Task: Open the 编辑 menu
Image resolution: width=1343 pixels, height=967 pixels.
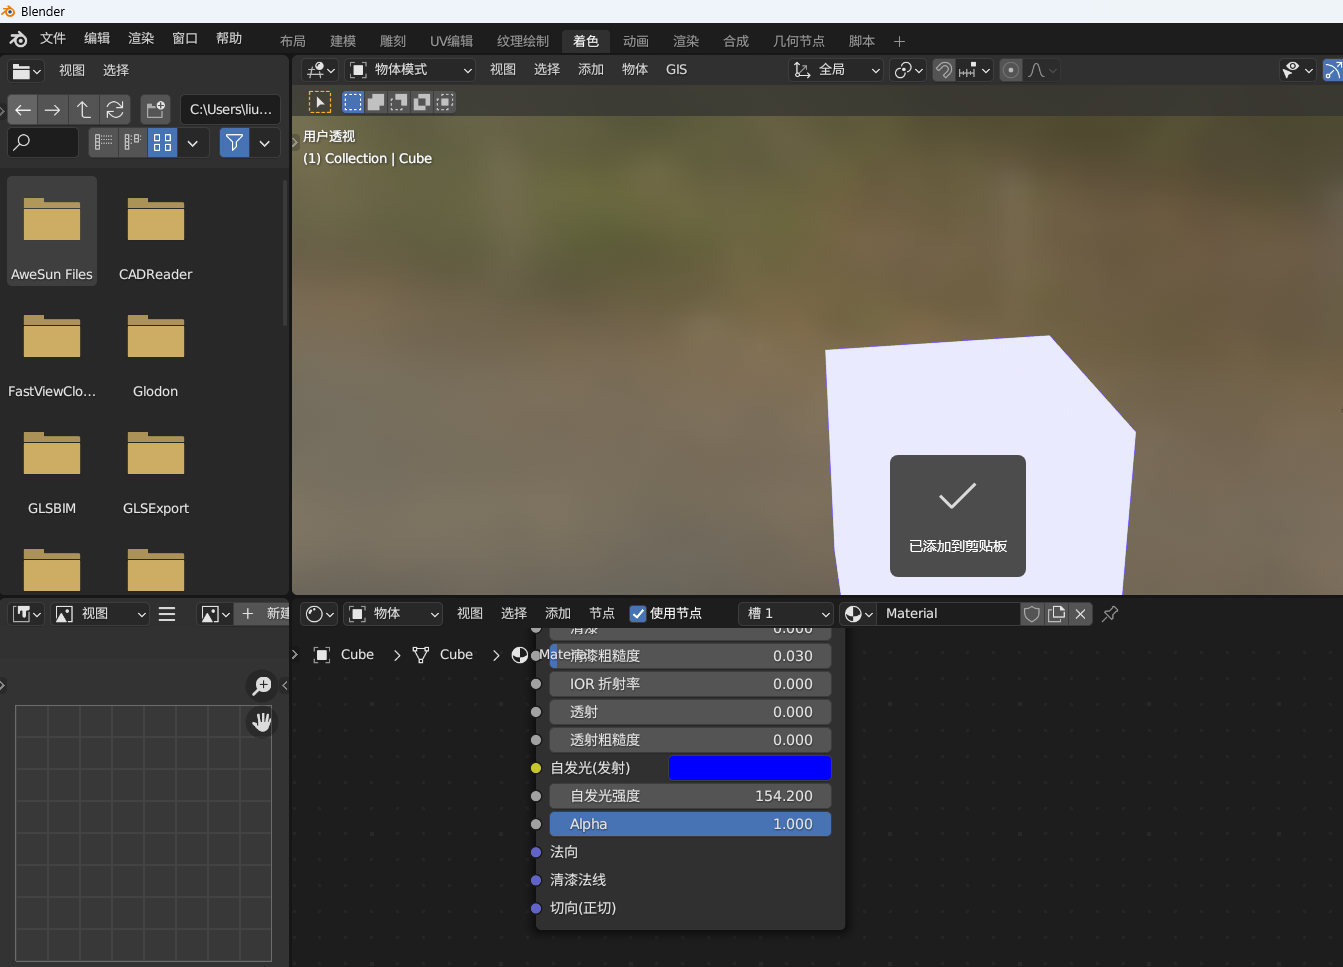Action: [97, 39]
